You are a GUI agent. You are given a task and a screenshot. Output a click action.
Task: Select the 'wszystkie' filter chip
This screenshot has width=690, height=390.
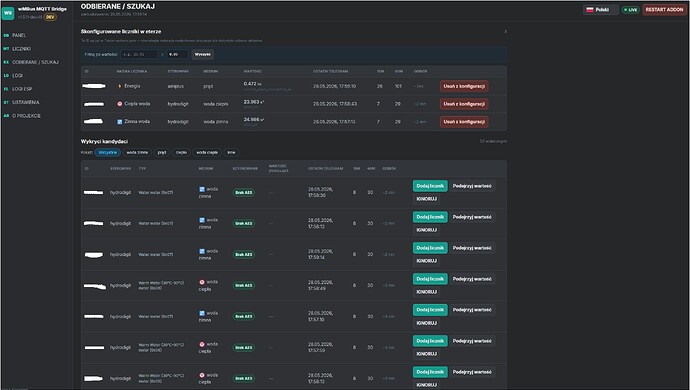[x=108, y=152]
